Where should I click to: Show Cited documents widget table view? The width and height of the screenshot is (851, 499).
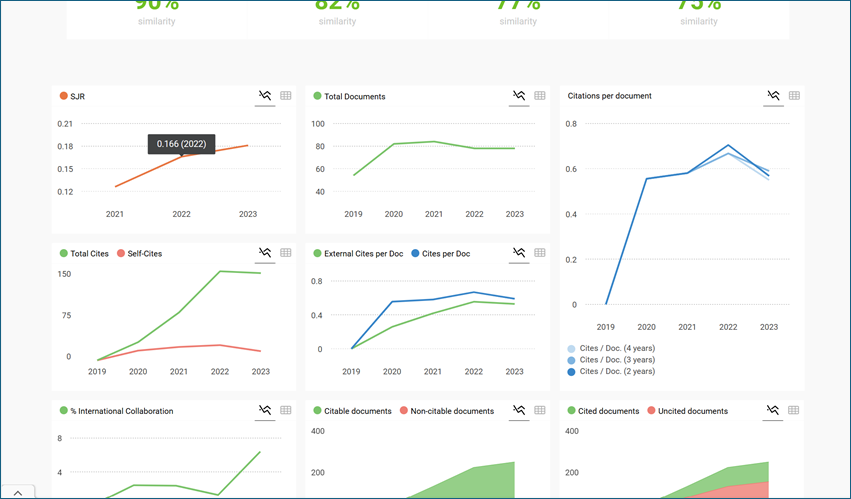point(794,410)
